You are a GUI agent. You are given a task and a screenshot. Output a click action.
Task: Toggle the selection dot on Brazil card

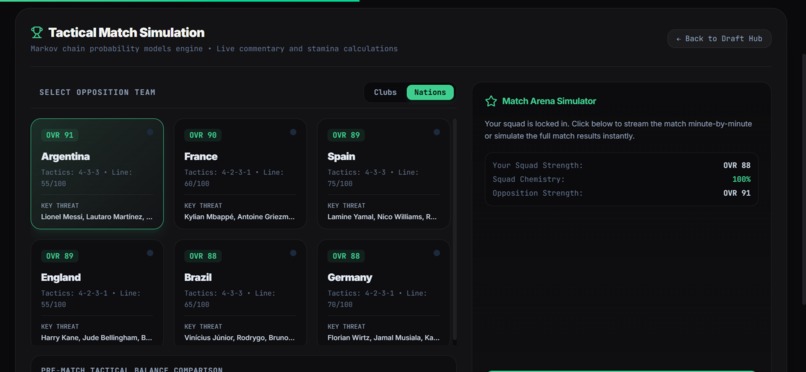[294, 253]
